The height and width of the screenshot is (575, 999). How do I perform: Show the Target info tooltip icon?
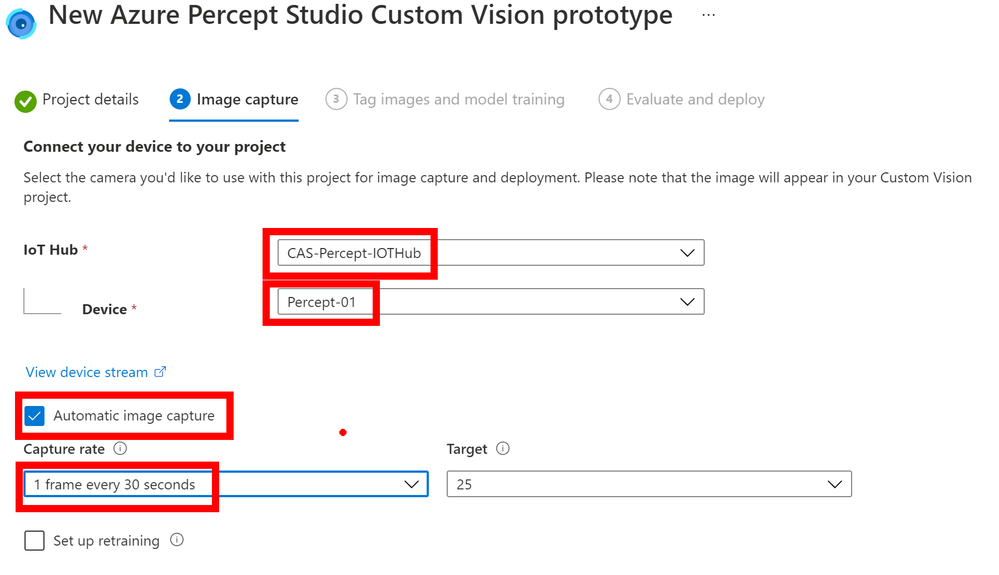click(503, 448)
